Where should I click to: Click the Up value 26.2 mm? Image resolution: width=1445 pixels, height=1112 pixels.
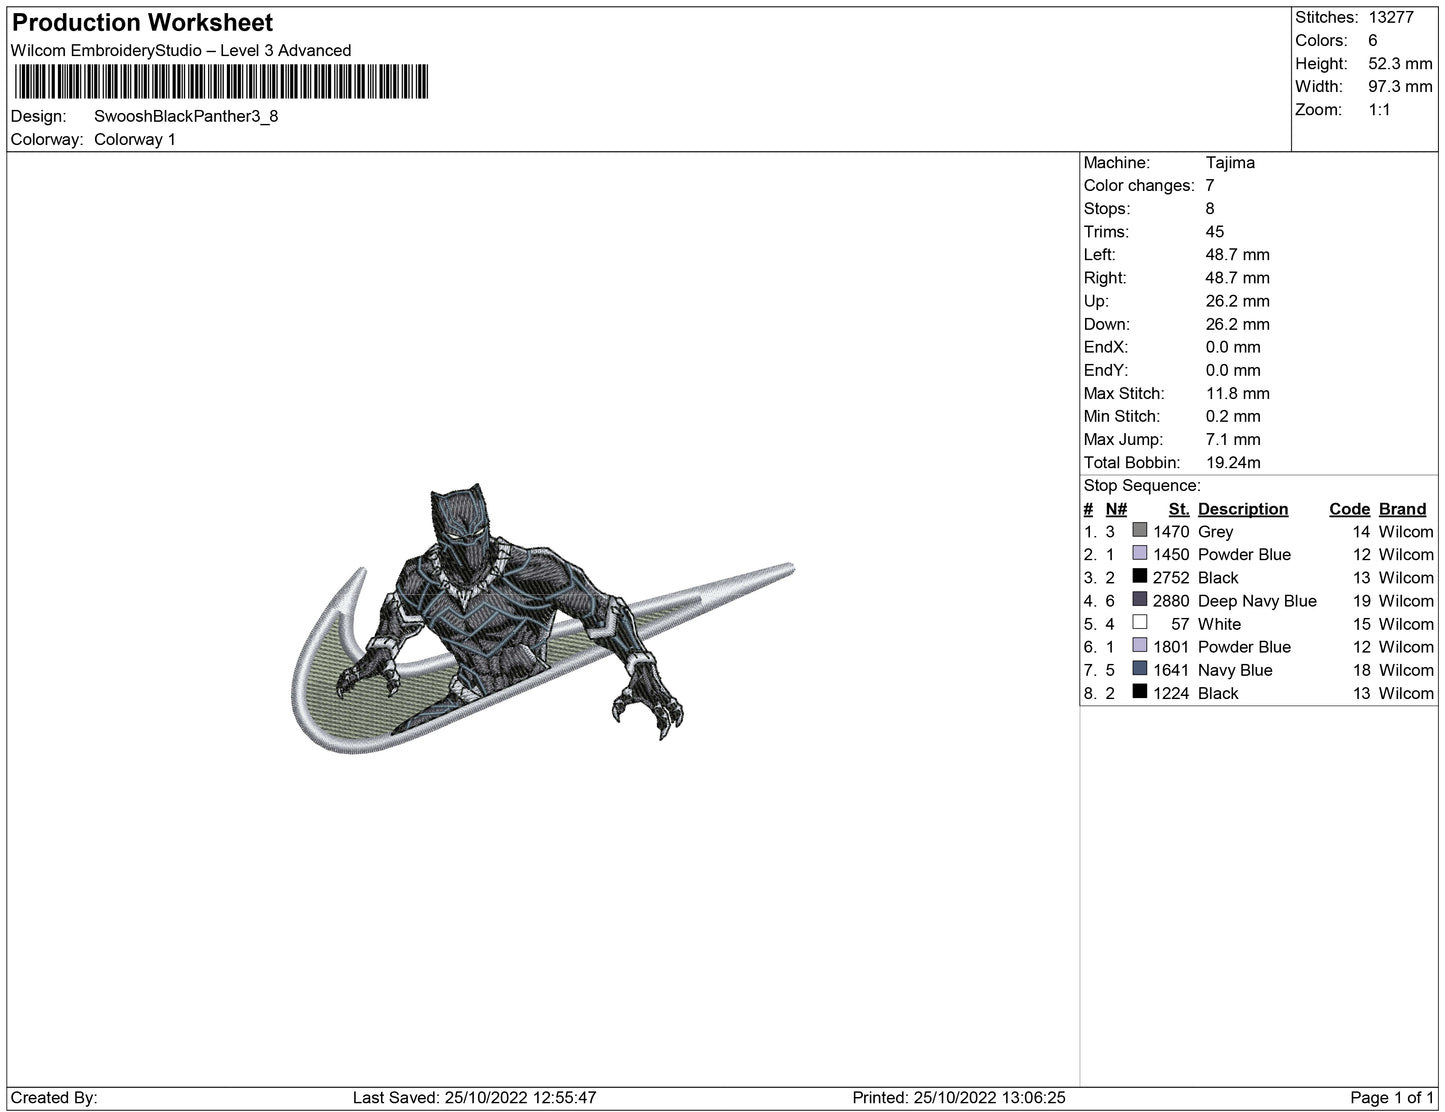tap(1238, 300)
